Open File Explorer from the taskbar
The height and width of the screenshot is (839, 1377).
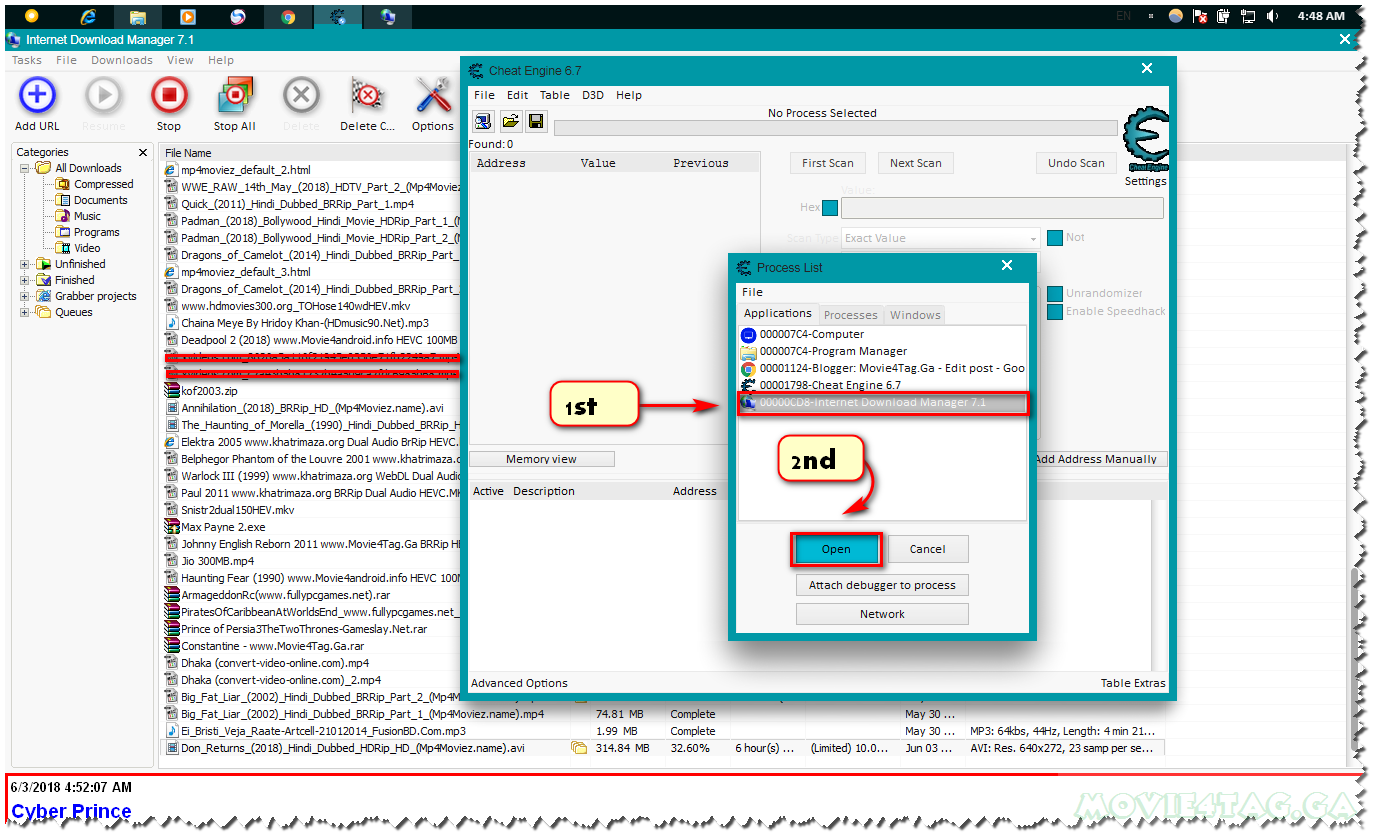pyautogui.click(x=137, y=16)
